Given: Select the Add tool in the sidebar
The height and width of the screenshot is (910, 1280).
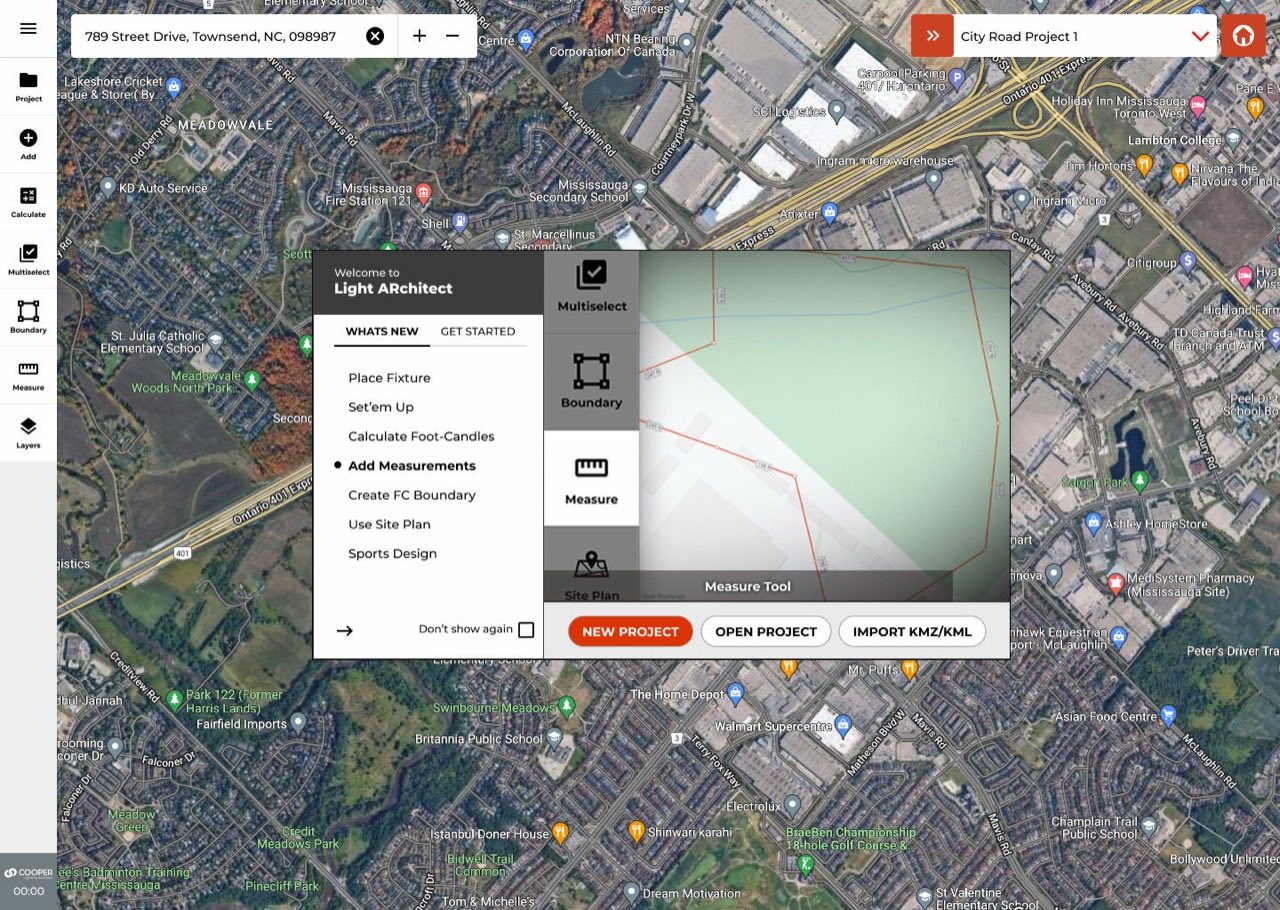Looking at the screenshot, I should coord(28,145).
